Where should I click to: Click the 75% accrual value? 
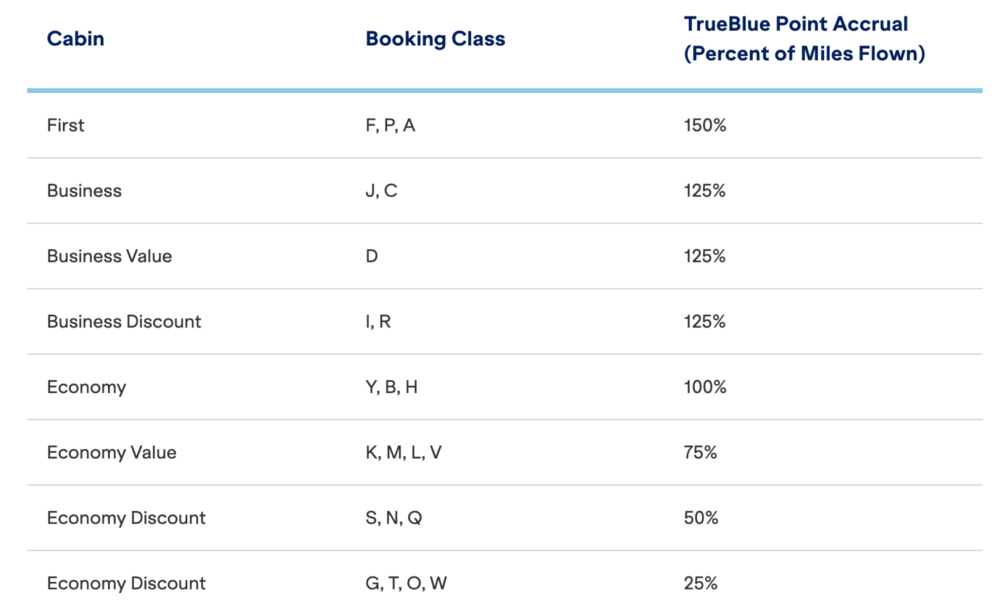[x=701, y=453]
